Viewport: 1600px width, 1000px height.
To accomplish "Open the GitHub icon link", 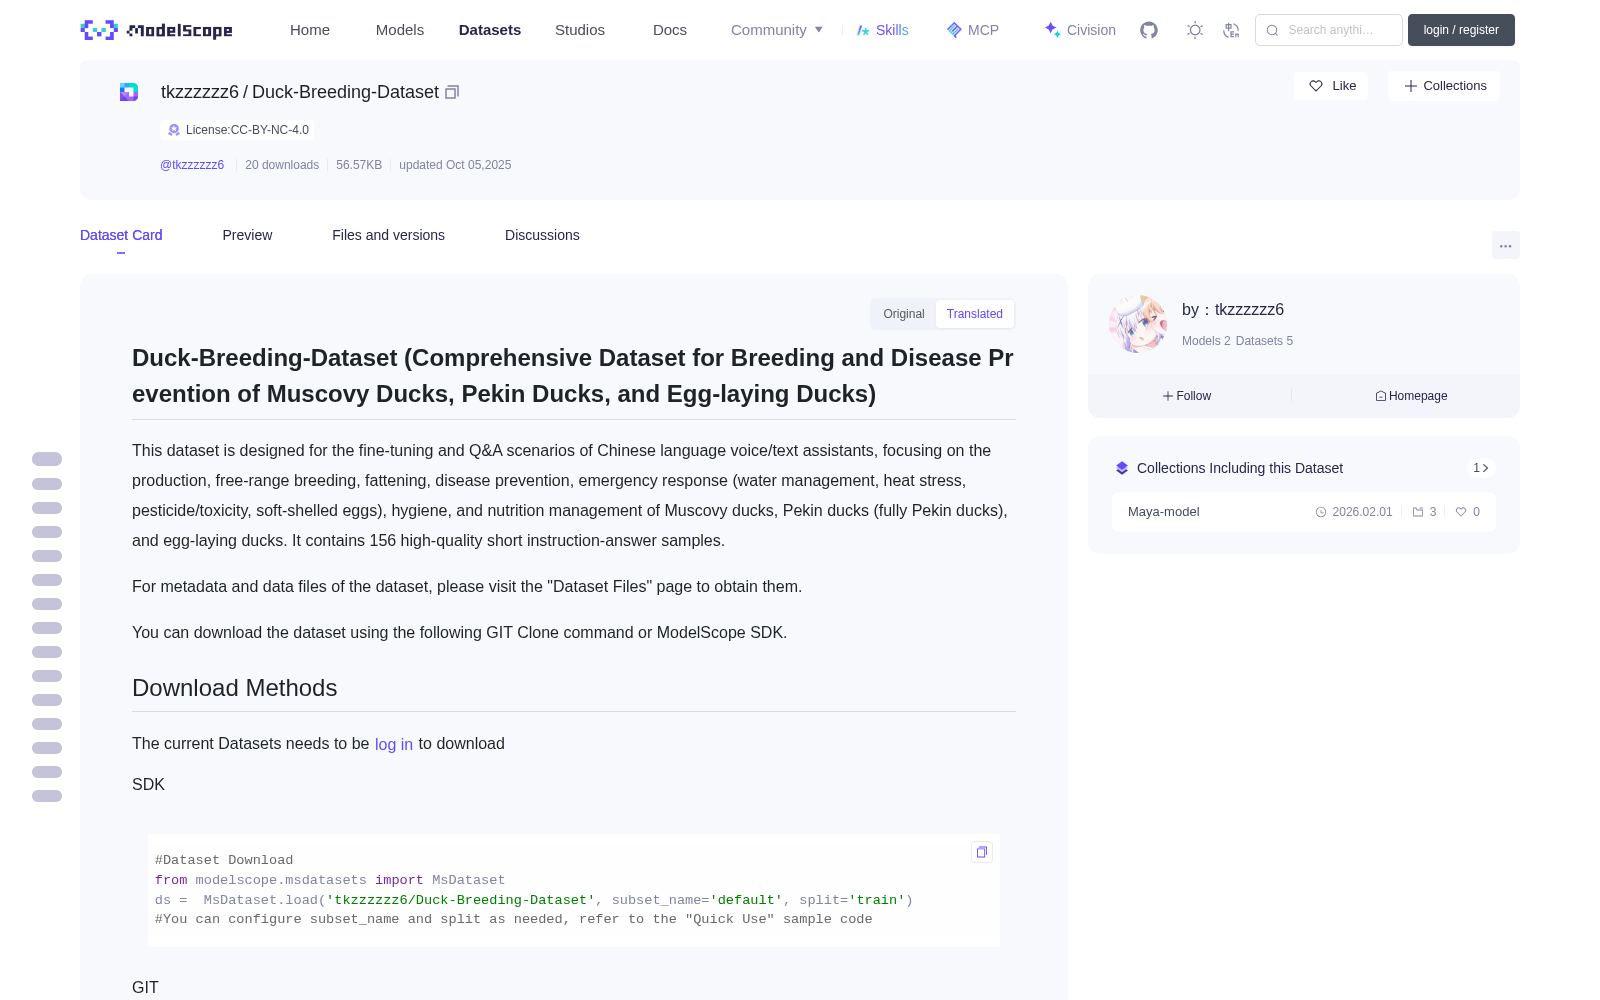I will tap(1149, 30).
